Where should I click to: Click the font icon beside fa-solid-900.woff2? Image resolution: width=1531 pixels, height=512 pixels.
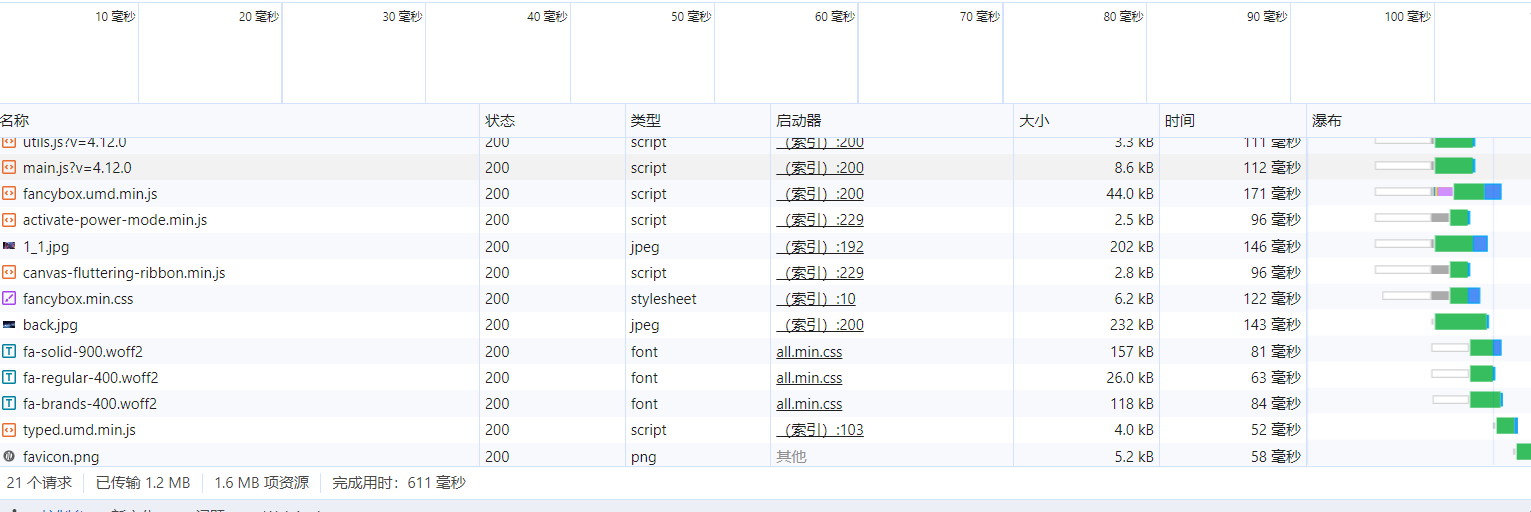[9, 351]
